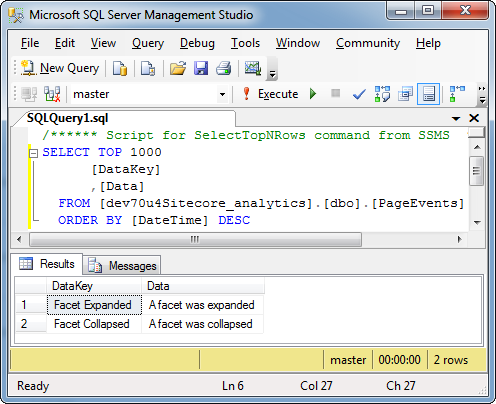Viewport: 496px width, 404px height.
Task: Click the horizontal scrollbar thumb
Action: (x=195, y=239)
